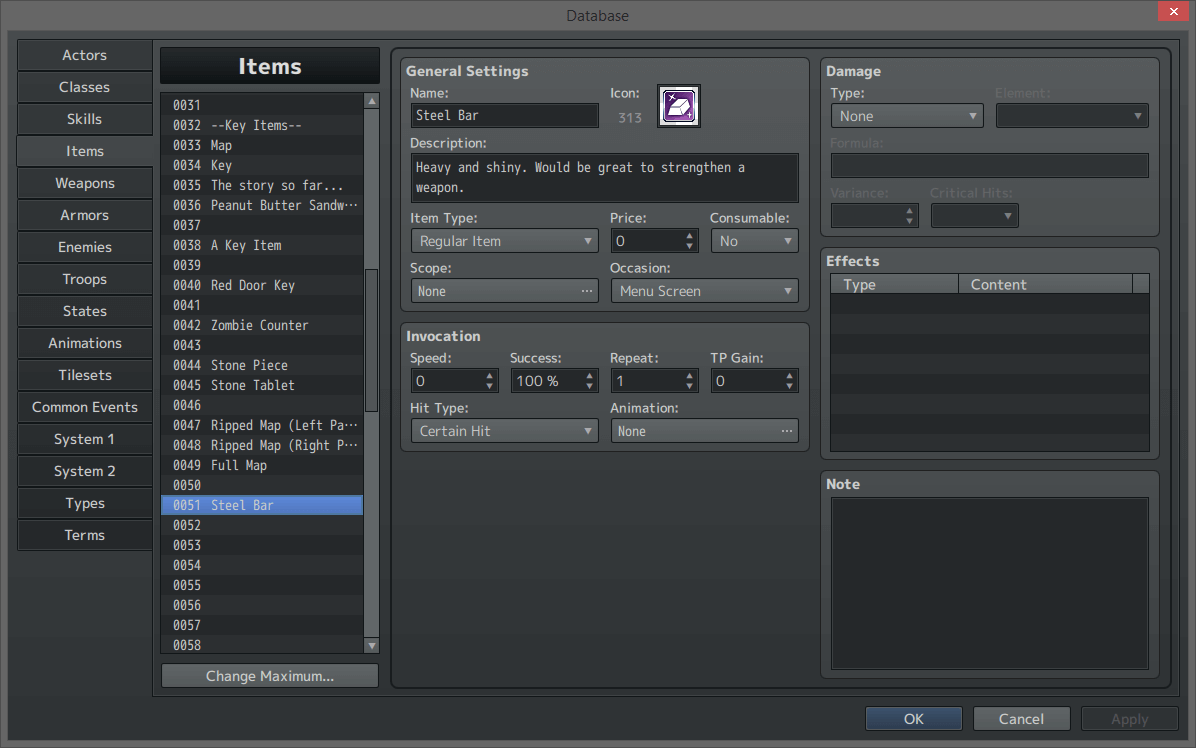Image resolution: width=1196 pixels, height=748 pixels.
Task: Open the Consumable dropdown
Action: (754, 241)
